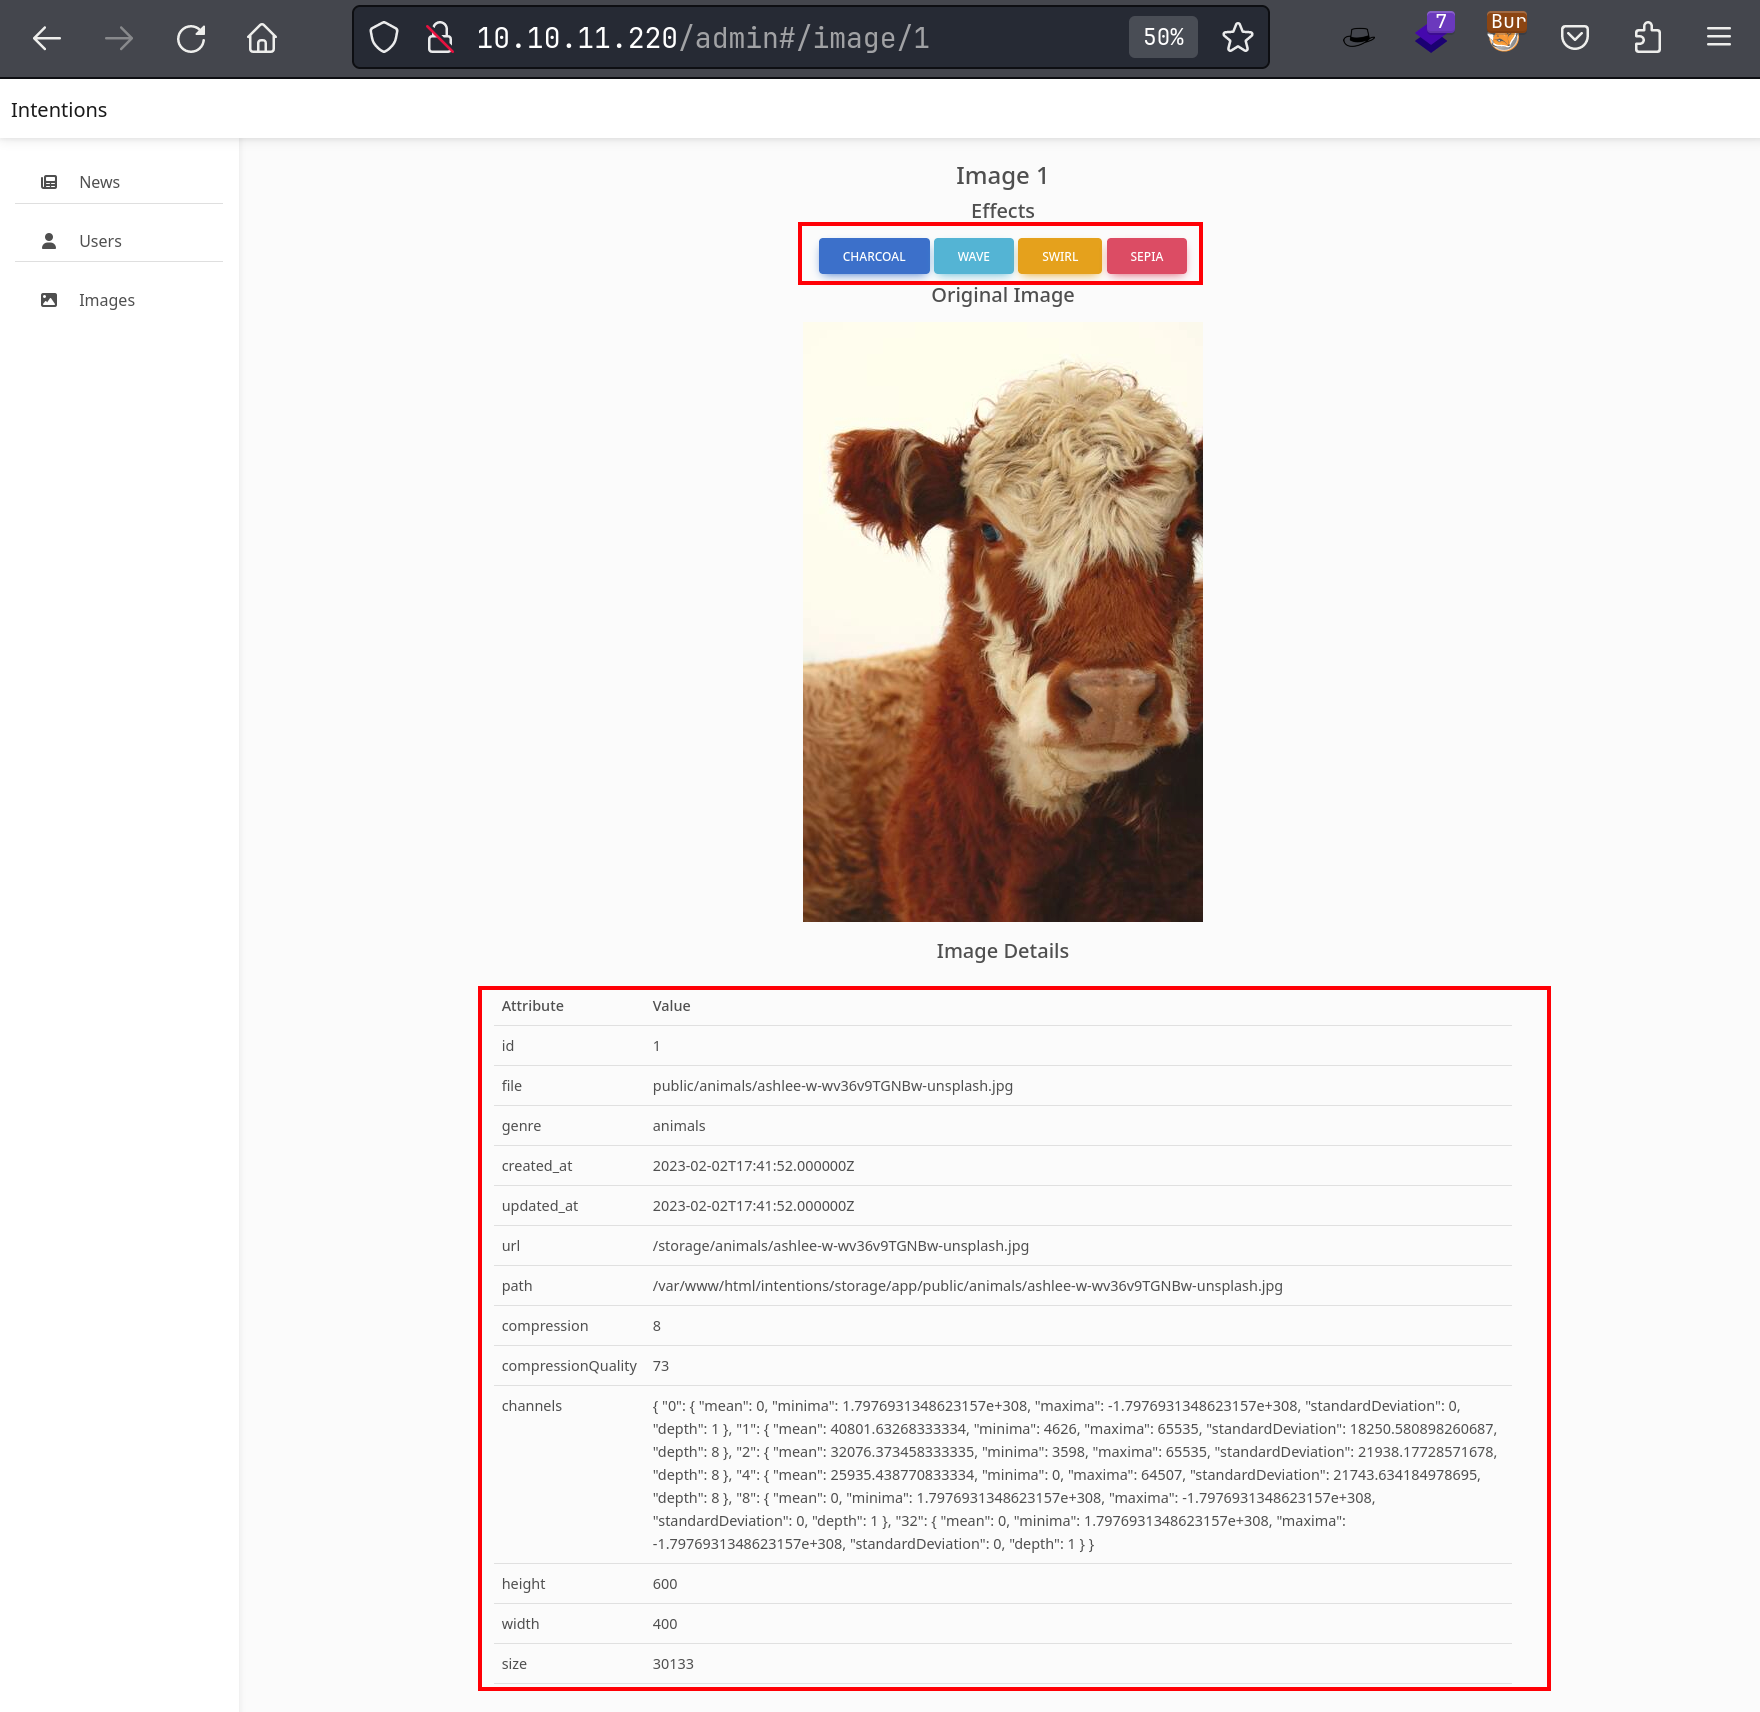This screenshot has width=1760, height=1712.
Task: Click the Intentions site title
Action: 59,110
